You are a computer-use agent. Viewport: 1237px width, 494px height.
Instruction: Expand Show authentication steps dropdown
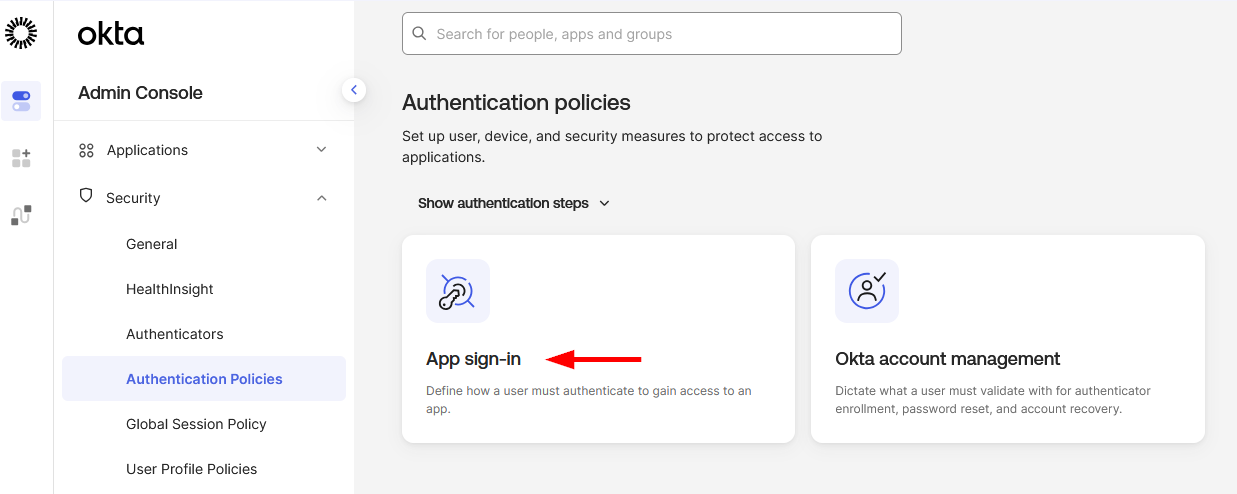click(x=513, y=203)
